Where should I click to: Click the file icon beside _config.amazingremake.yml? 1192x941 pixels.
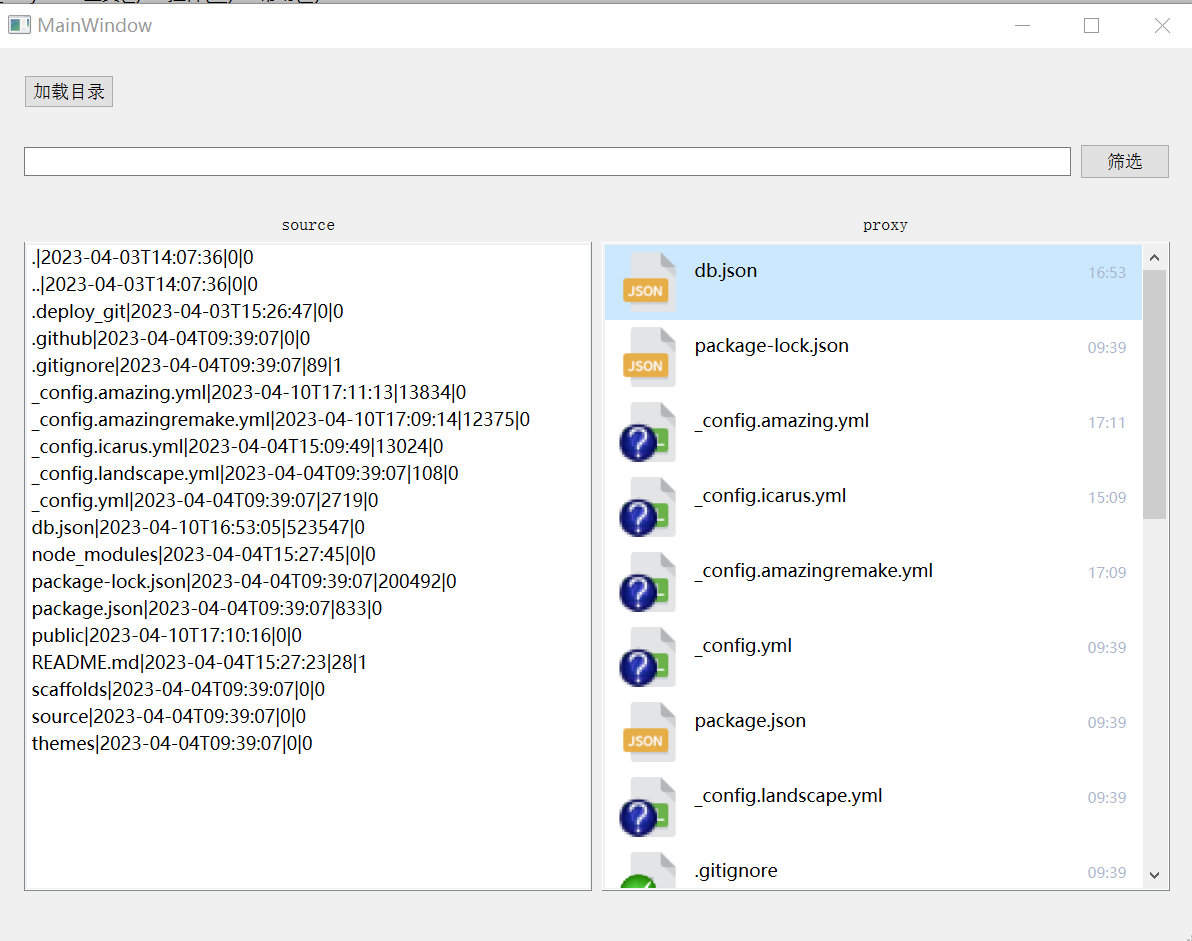[x=648, y=582]
